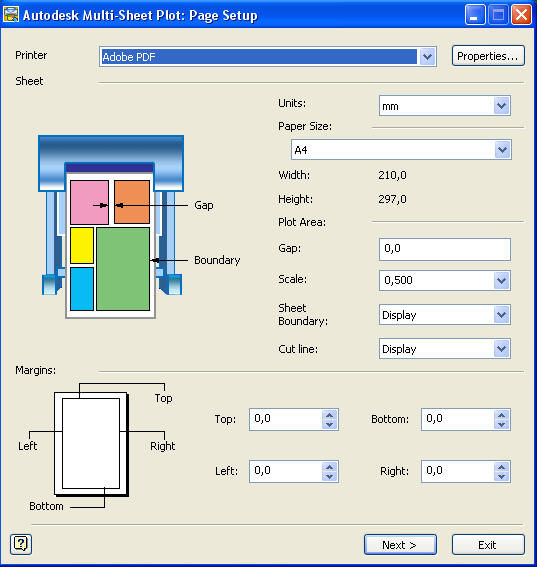Click the Exit button
Viewport: 537px width, 567px height.
(x=488, y=545)
